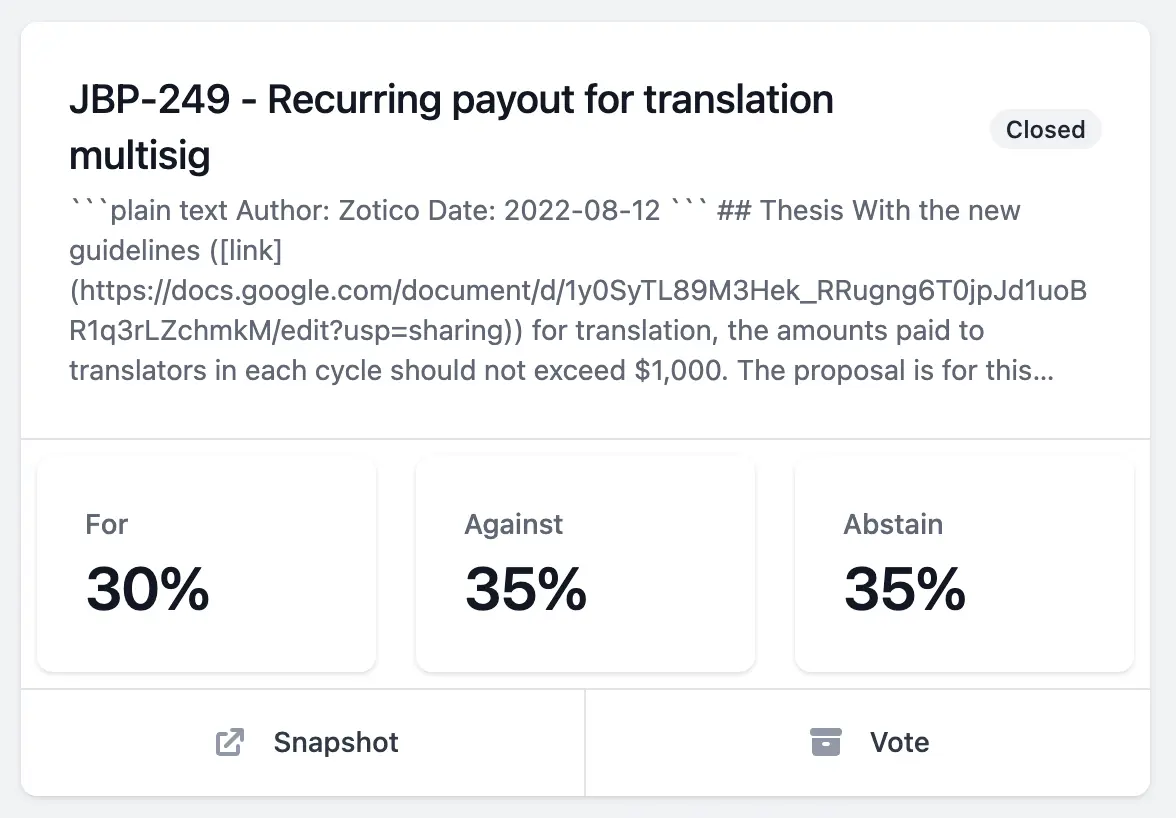Click the Vote archive box icon
The image size is (1176, 818).
click(825, 743)
